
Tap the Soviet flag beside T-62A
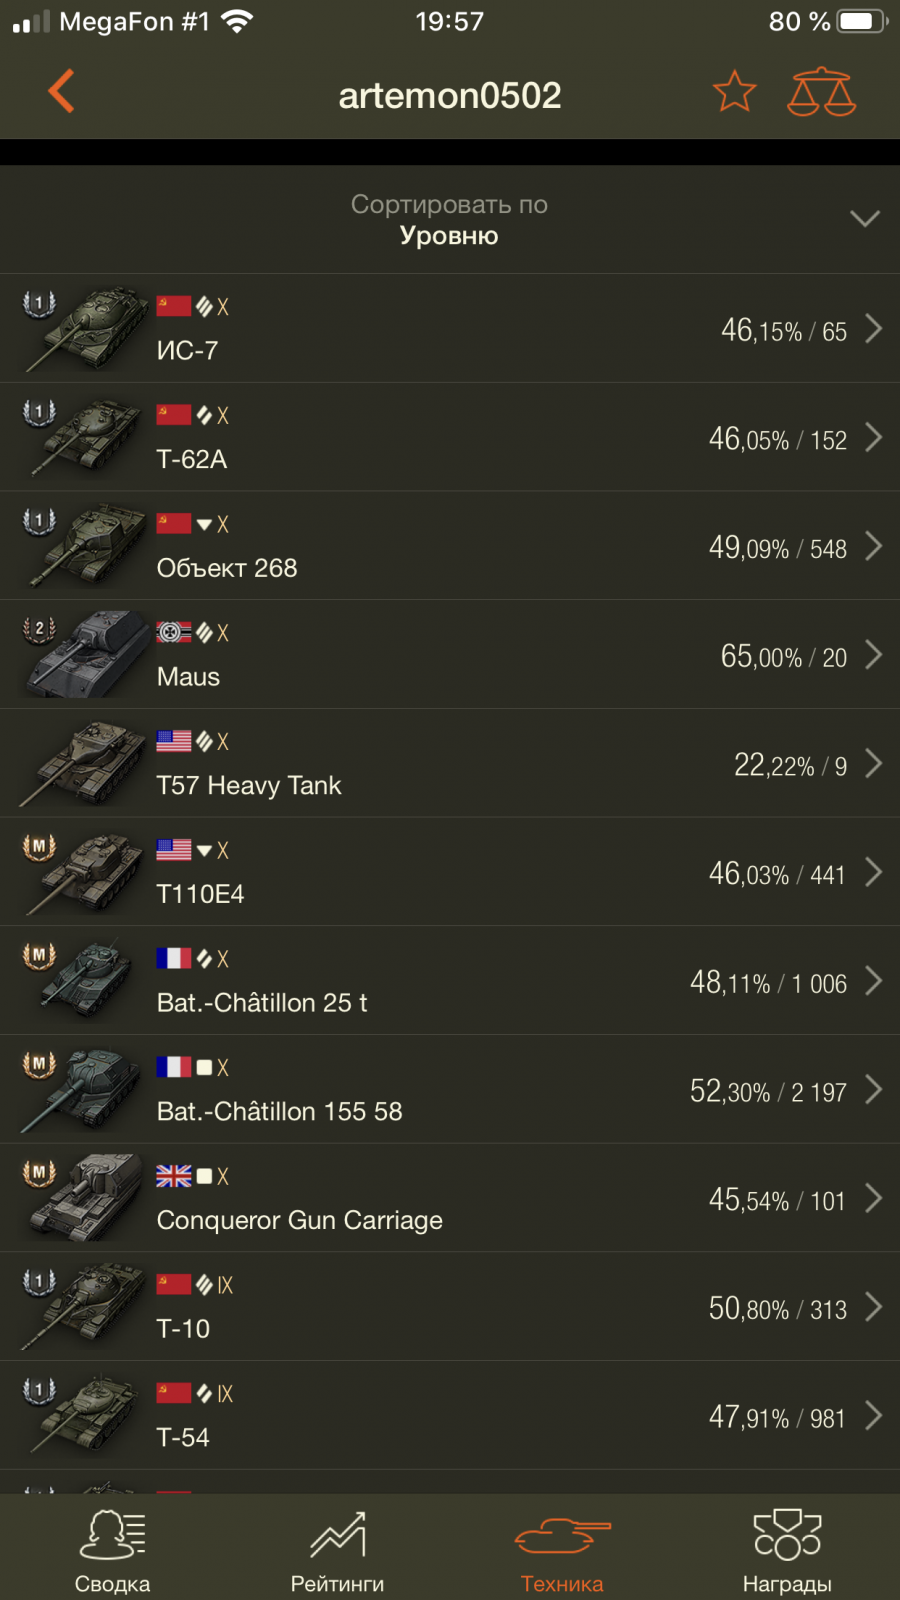pos(173,415)
